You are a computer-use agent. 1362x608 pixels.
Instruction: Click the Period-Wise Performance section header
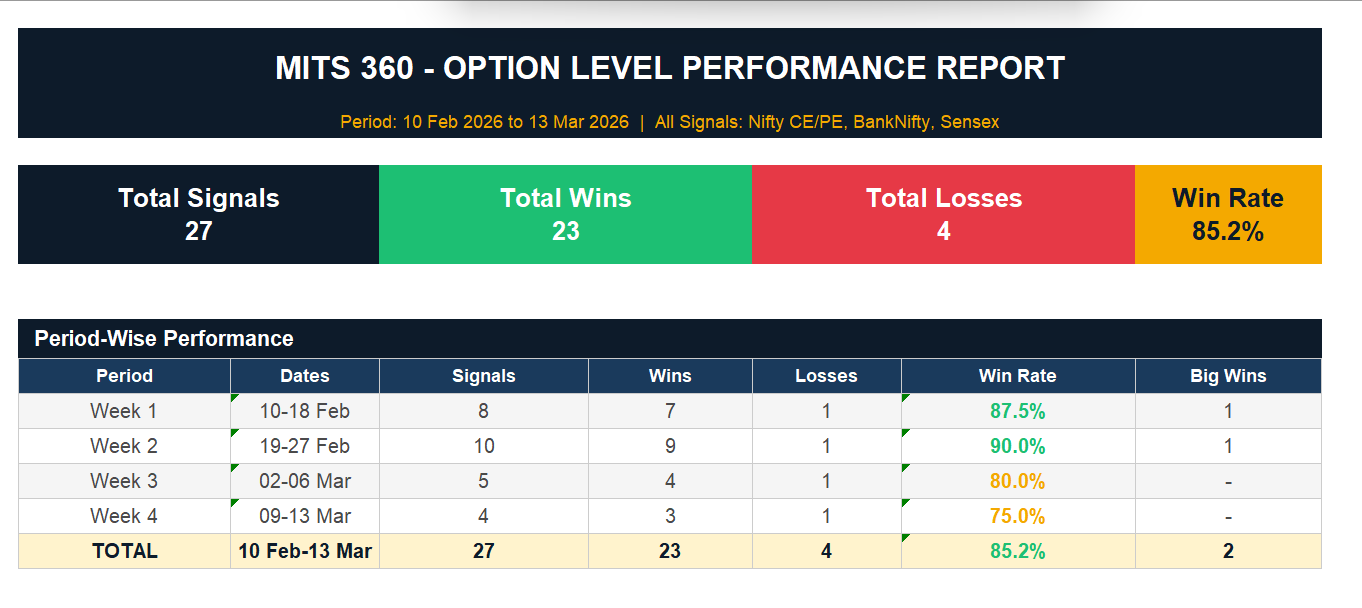(164, 338)
